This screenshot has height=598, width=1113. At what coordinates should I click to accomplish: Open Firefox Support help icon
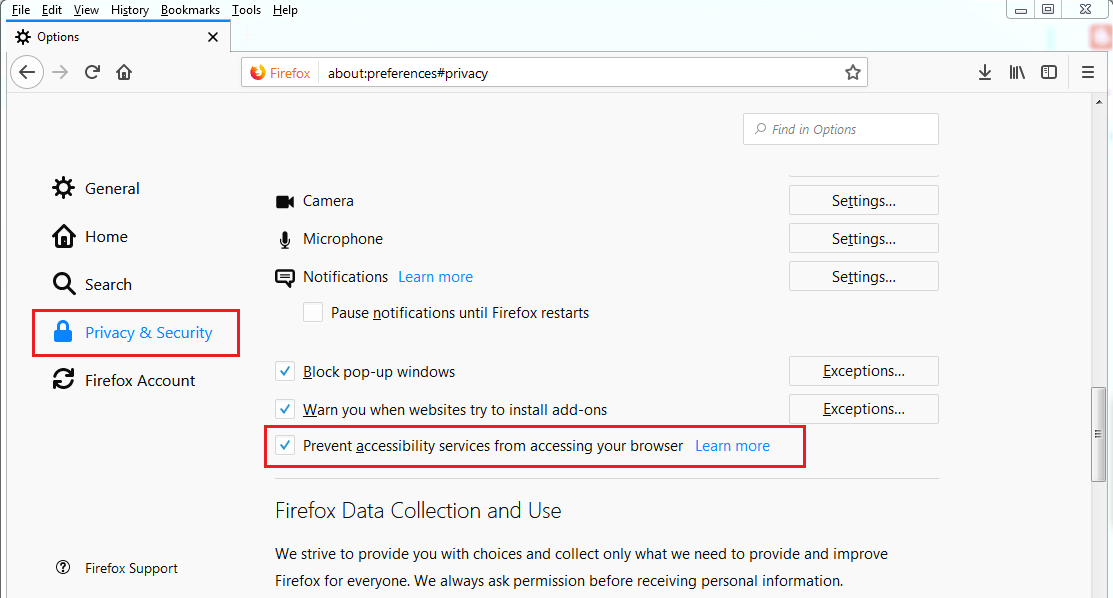coord(63,567)
